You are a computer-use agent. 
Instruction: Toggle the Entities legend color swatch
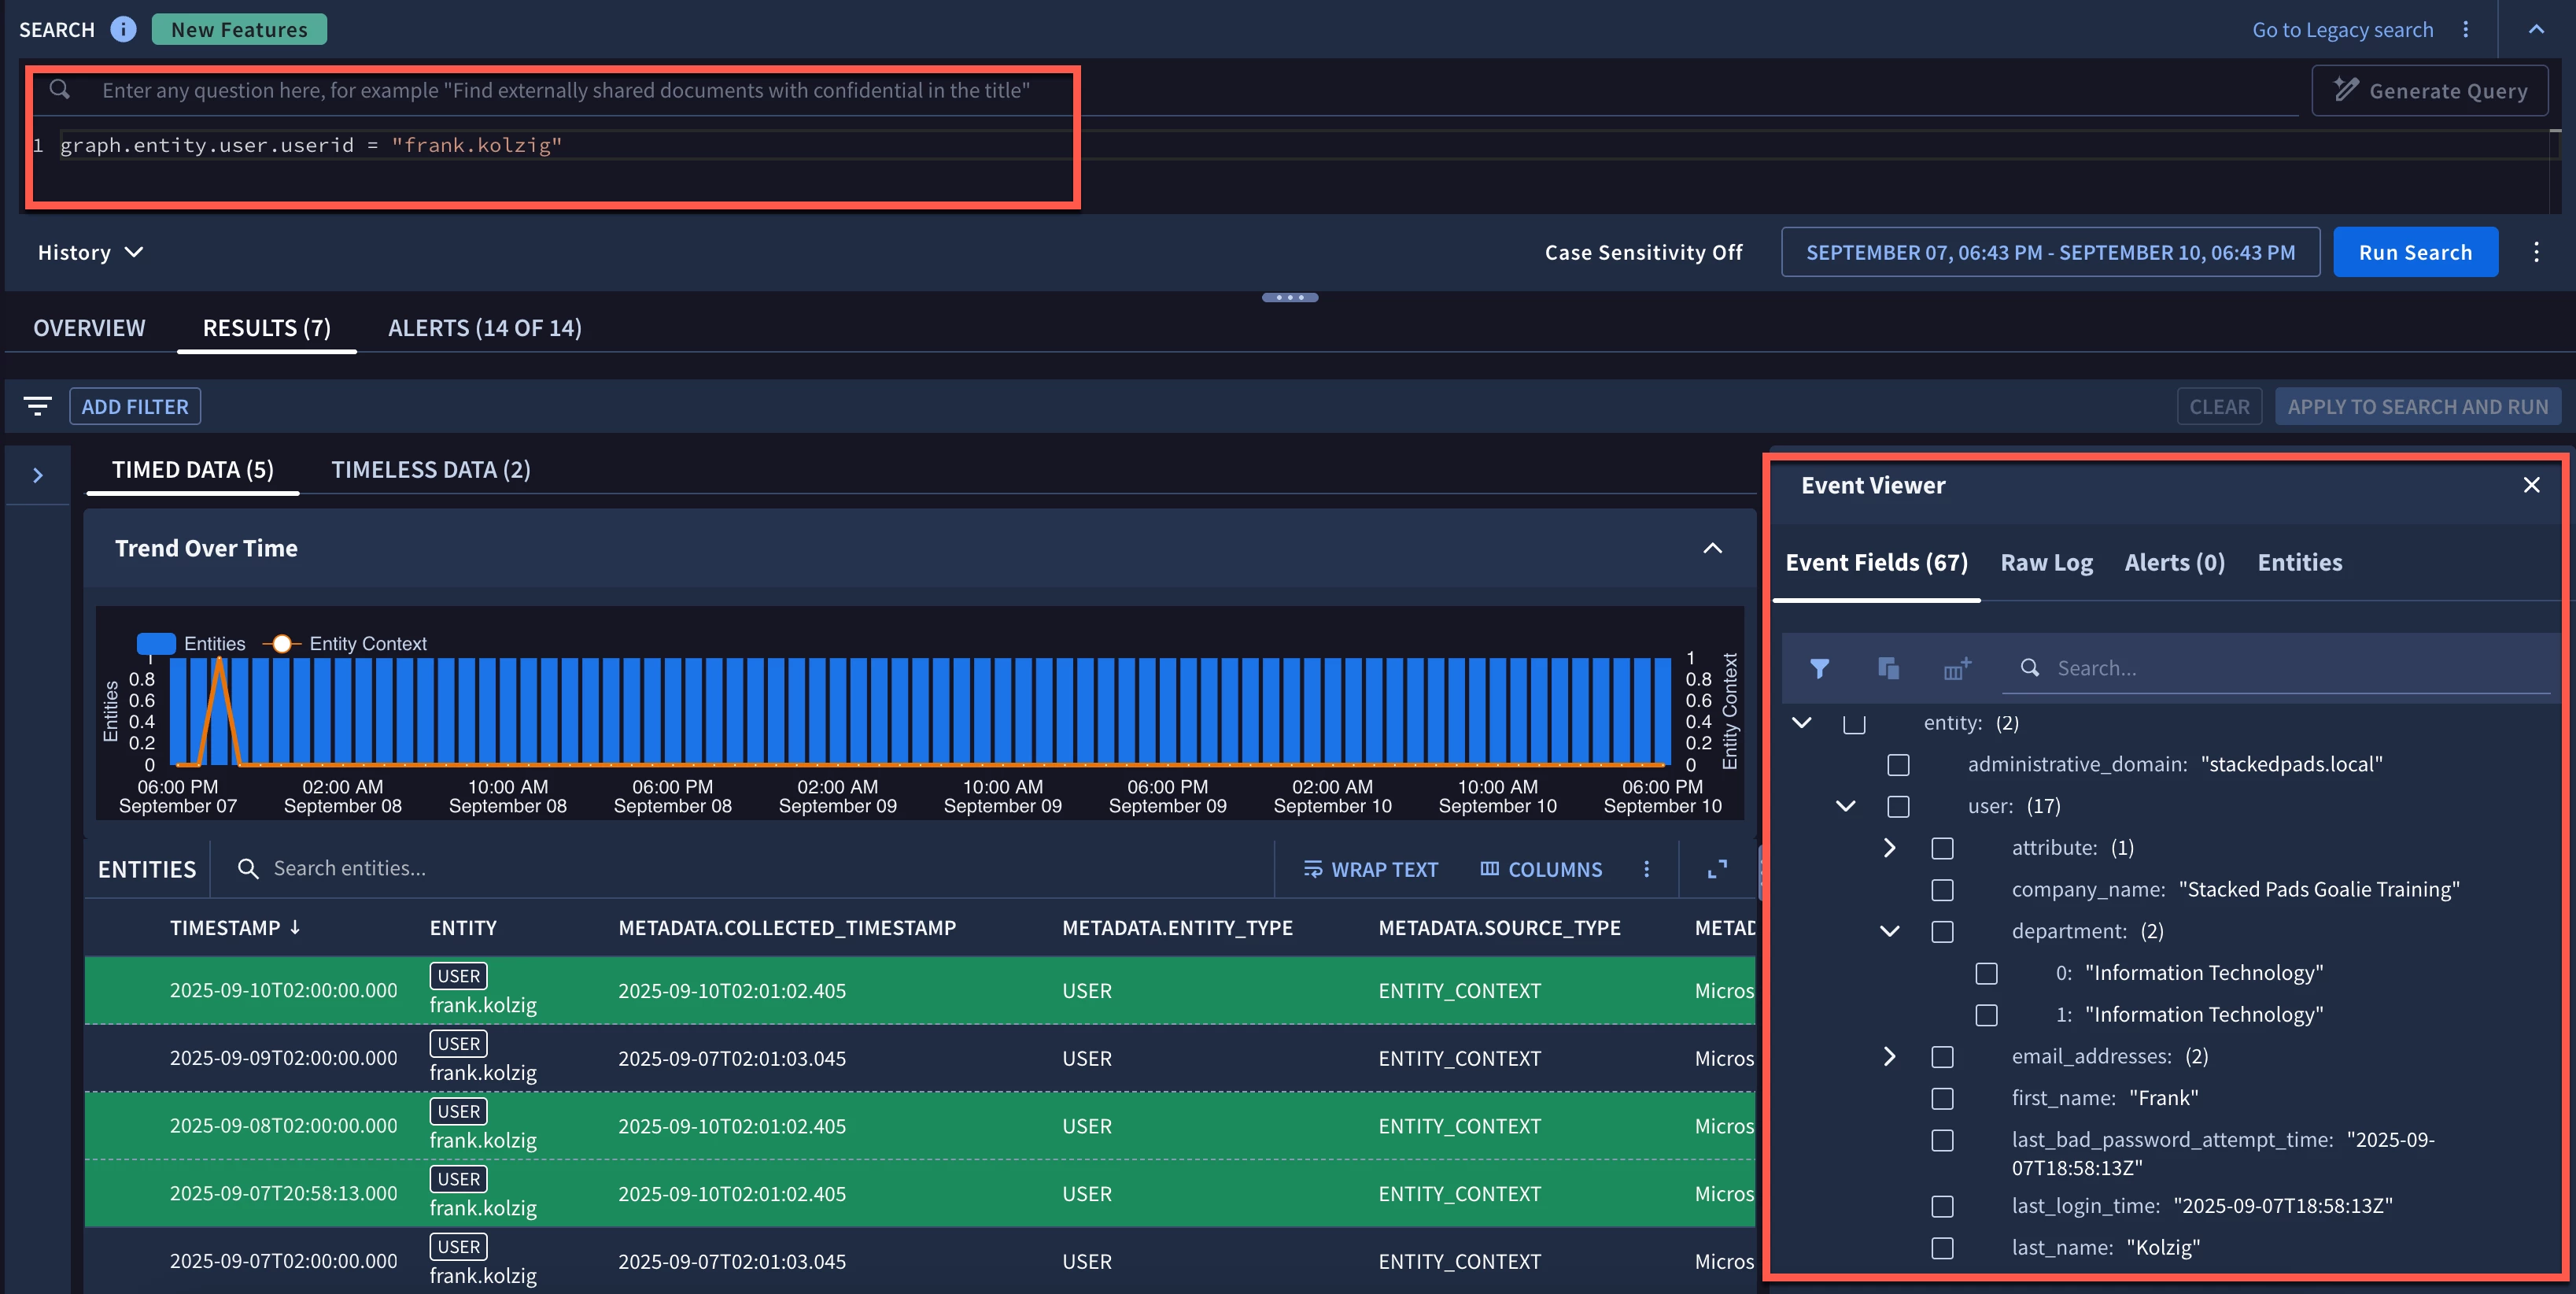(156, 643)
